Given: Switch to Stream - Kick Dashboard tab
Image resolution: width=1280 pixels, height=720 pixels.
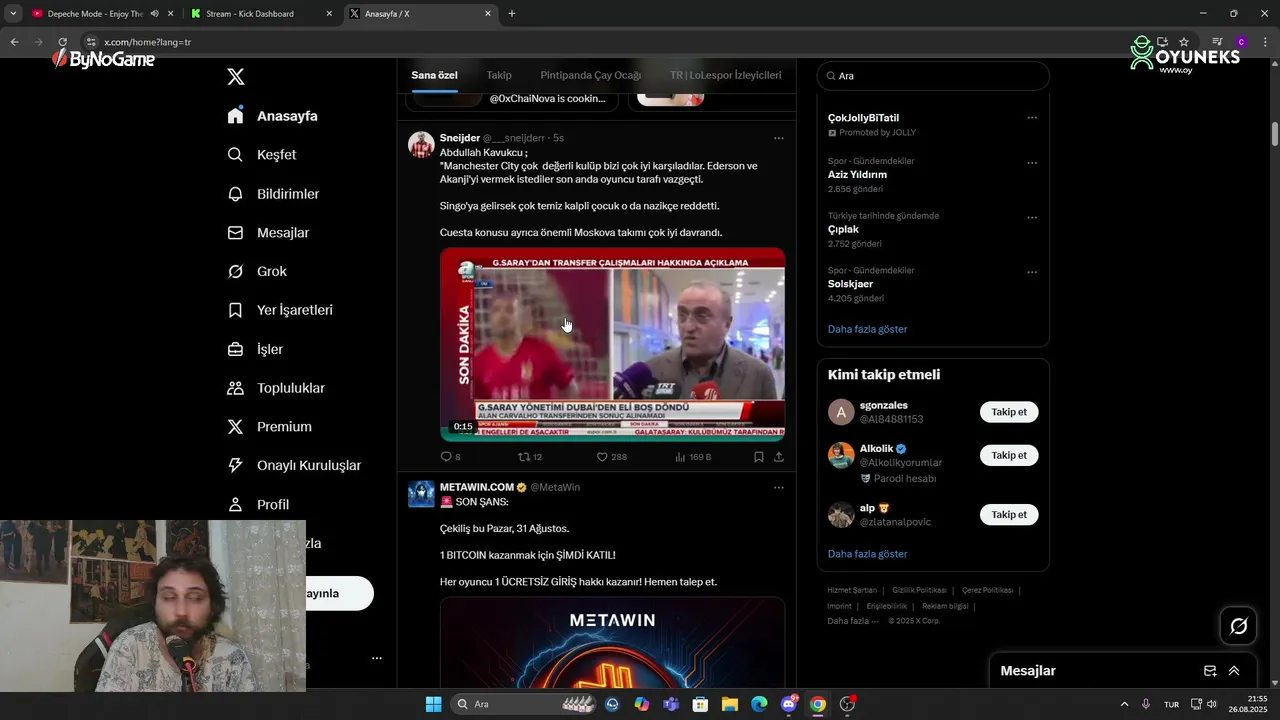Looking at the screenshot, I should [x=263, y=14].
